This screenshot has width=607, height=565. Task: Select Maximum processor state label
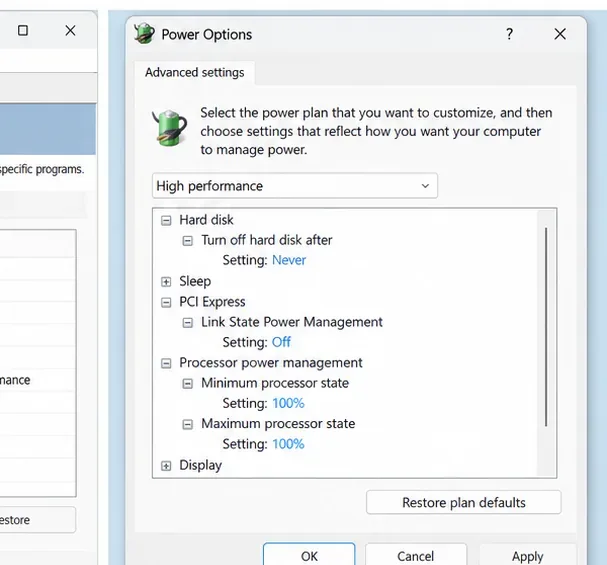click(278, 424)
